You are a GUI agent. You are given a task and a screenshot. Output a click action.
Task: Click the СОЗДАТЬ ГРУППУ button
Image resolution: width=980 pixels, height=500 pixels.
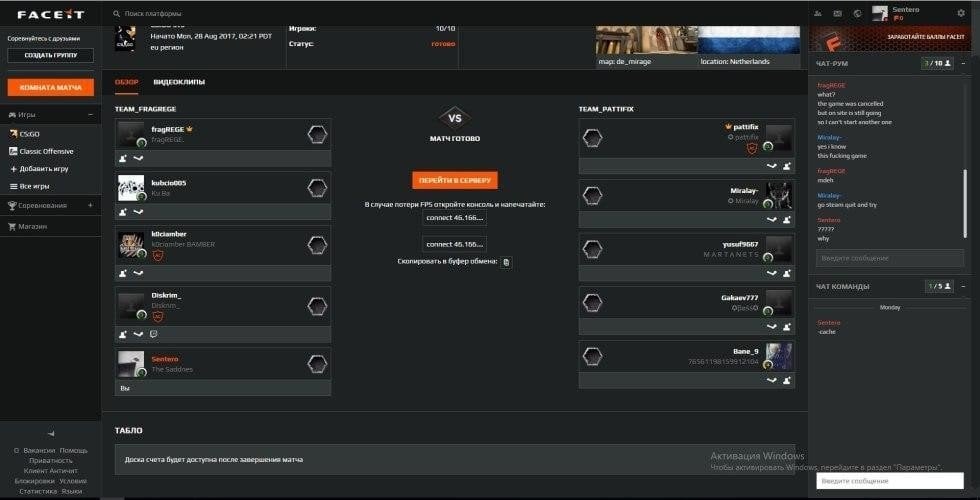50,55
